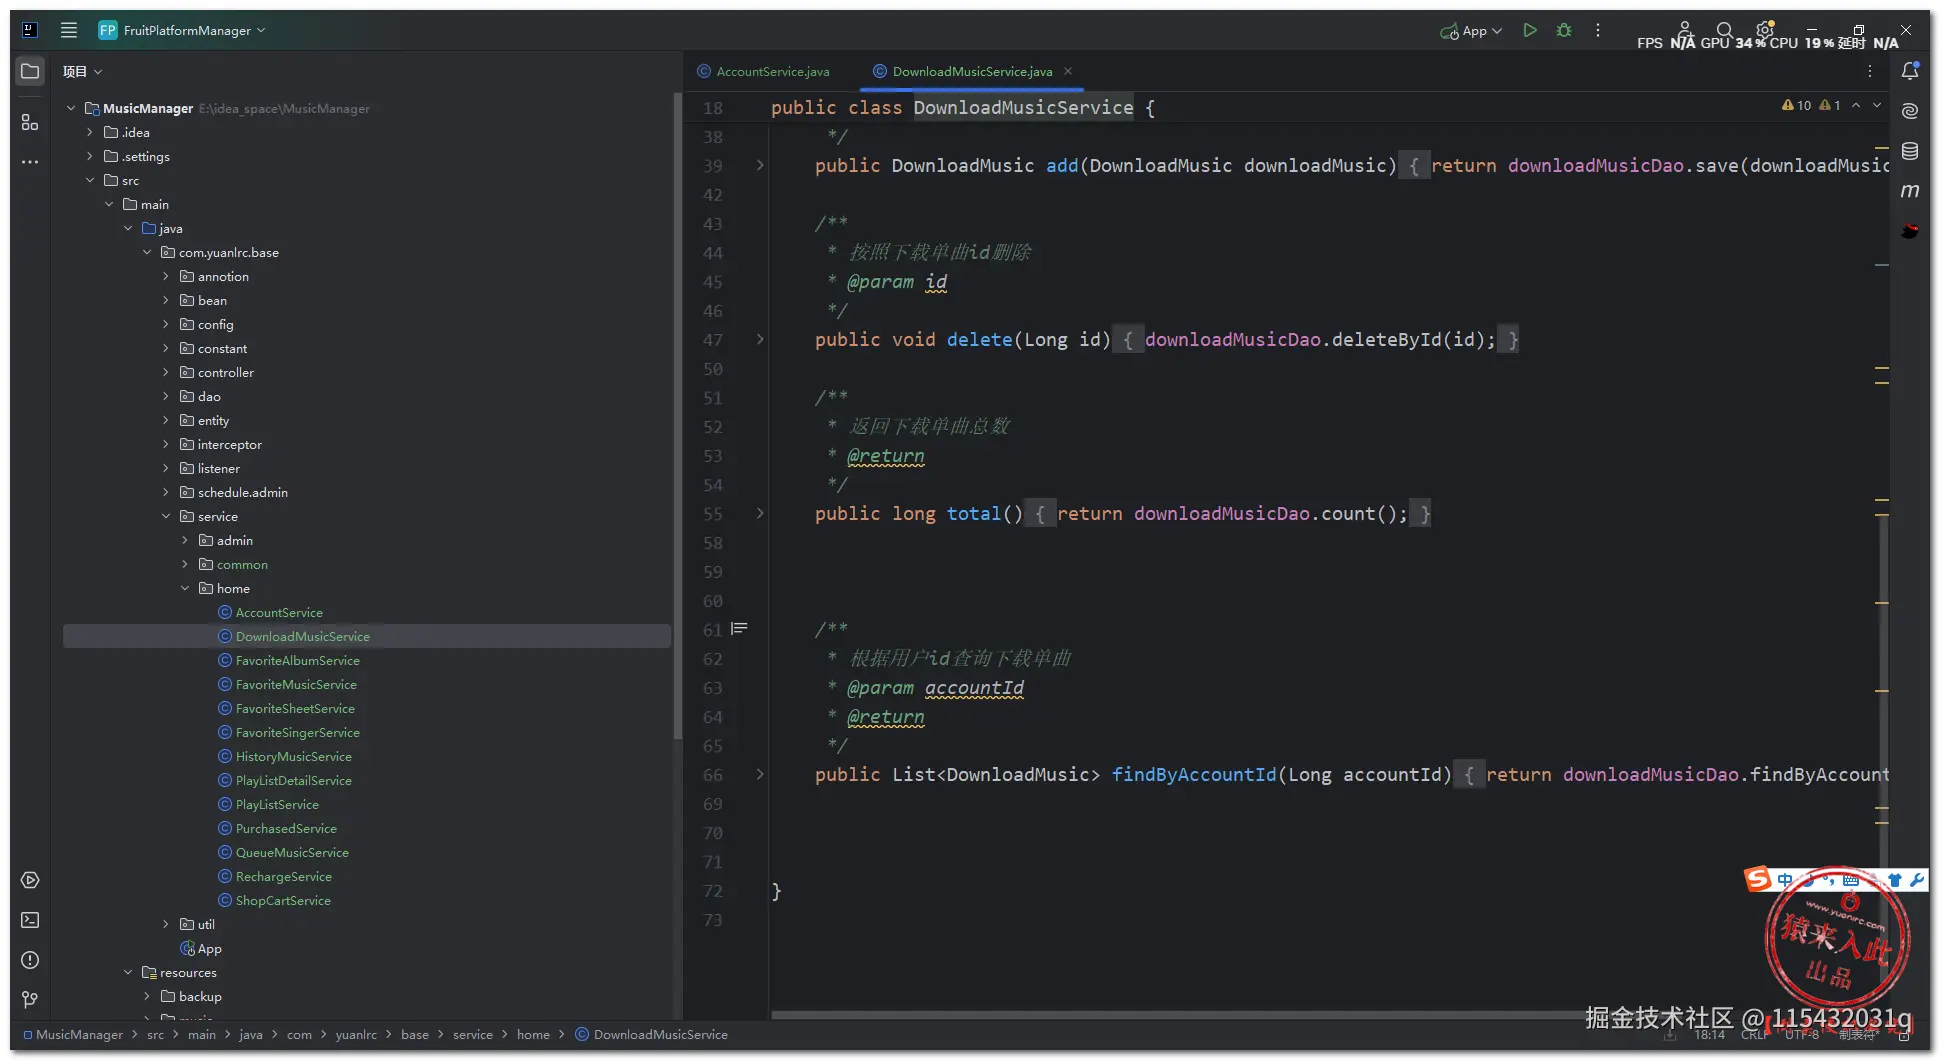Expand the .settings folder
Viewport: 1941px width, 1061px height.
(90, 156)
